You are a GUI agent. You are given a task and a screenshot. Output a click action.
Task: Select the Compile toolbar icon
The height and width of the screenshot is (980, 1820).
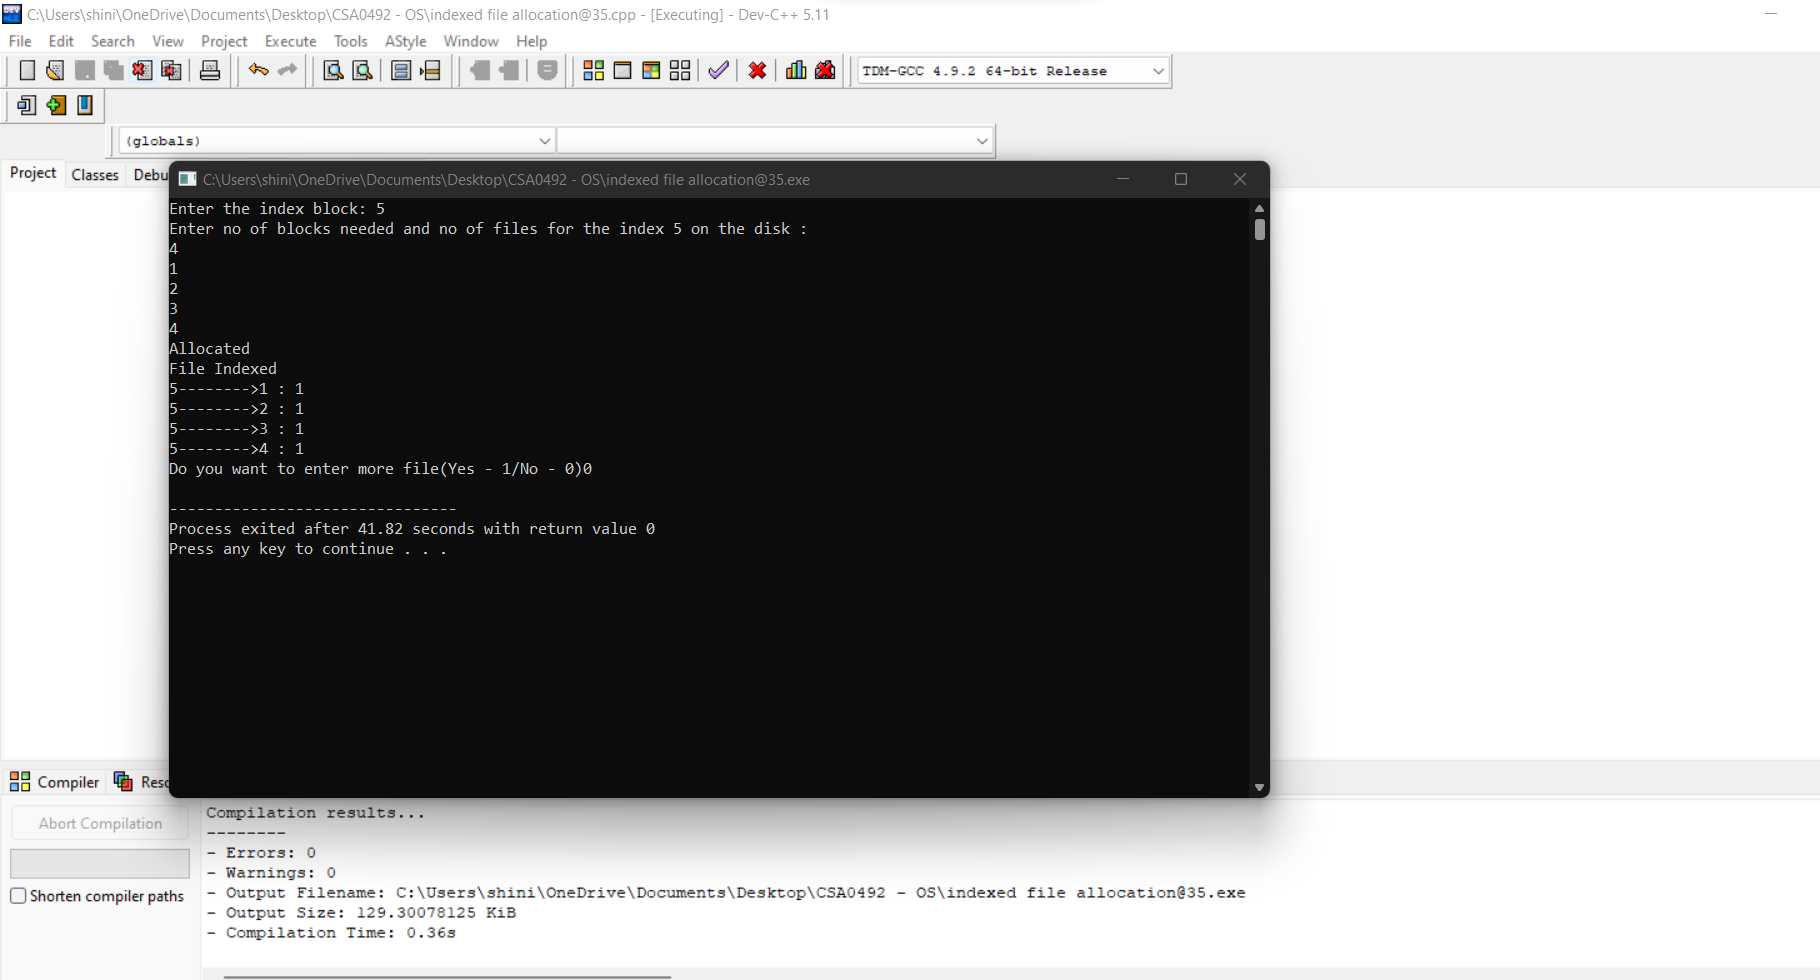click(593, 70)
